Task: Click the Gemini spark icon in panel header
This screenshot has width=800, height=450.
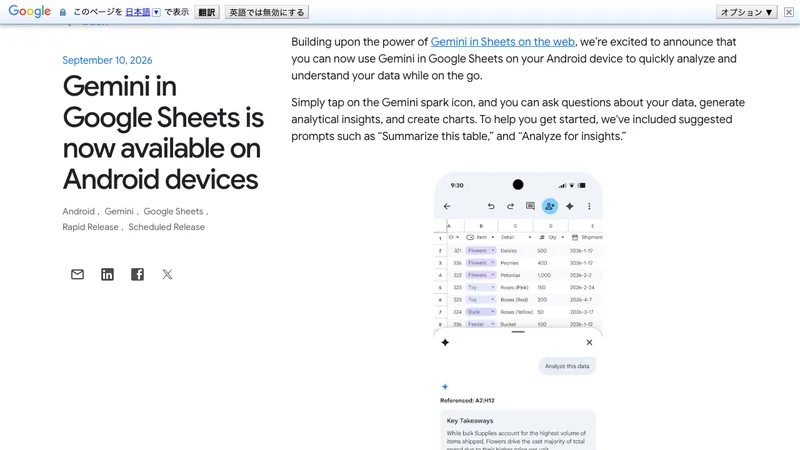Action: tap(445, 342)
